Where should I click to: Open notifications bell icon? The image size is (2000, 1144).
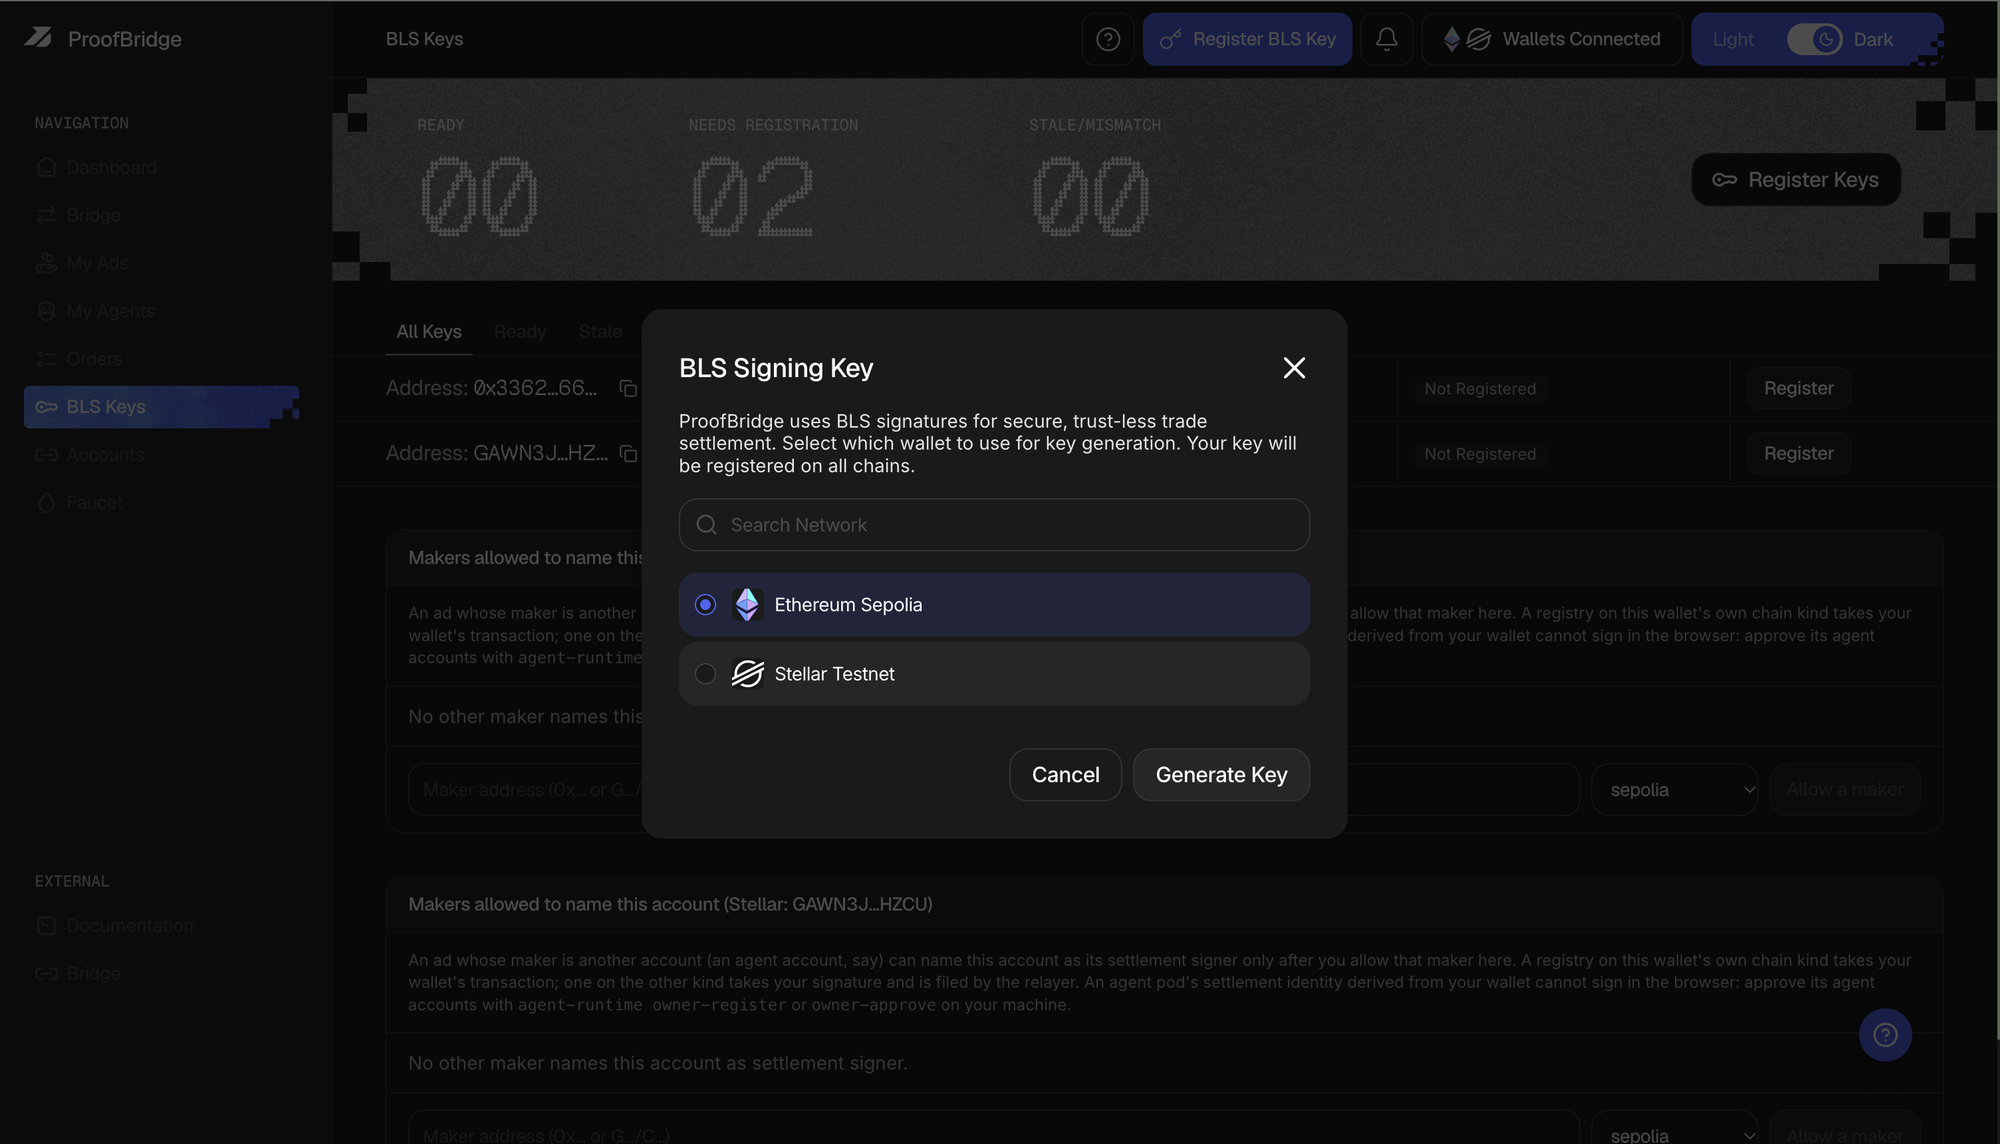coord(1387,39)
